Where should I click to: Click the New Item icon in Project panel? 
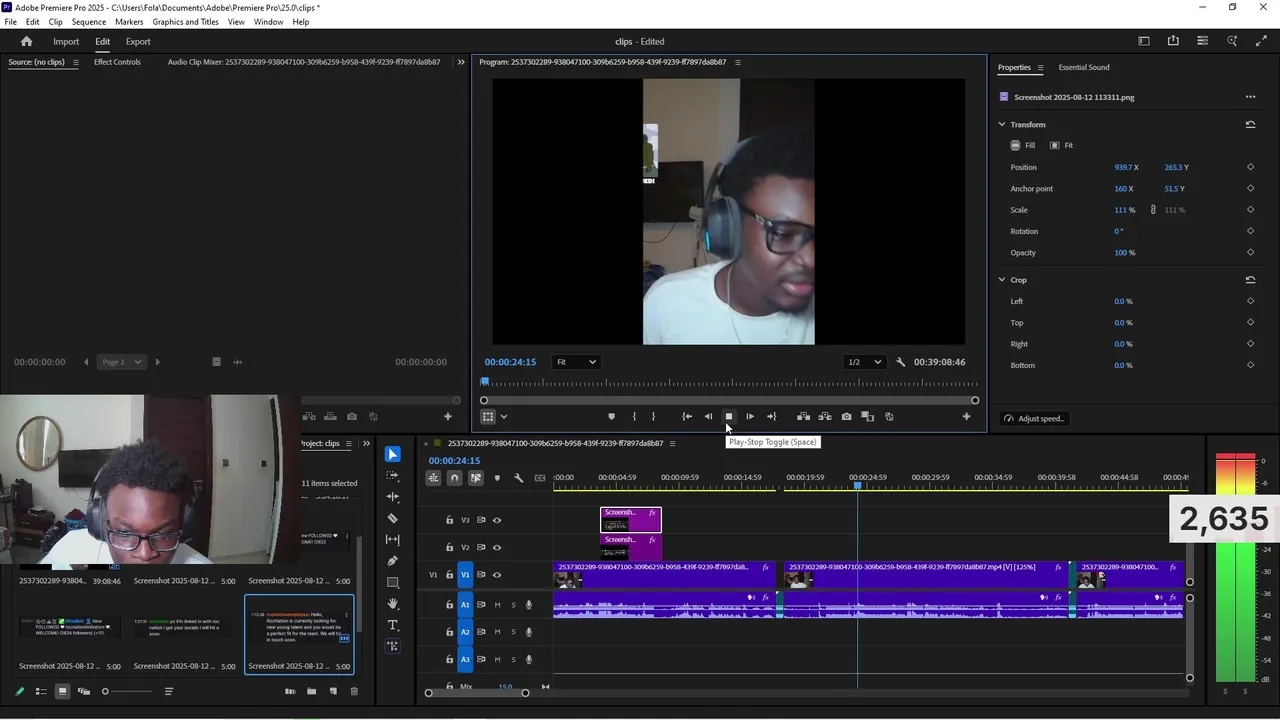click(x=333, y=691)
